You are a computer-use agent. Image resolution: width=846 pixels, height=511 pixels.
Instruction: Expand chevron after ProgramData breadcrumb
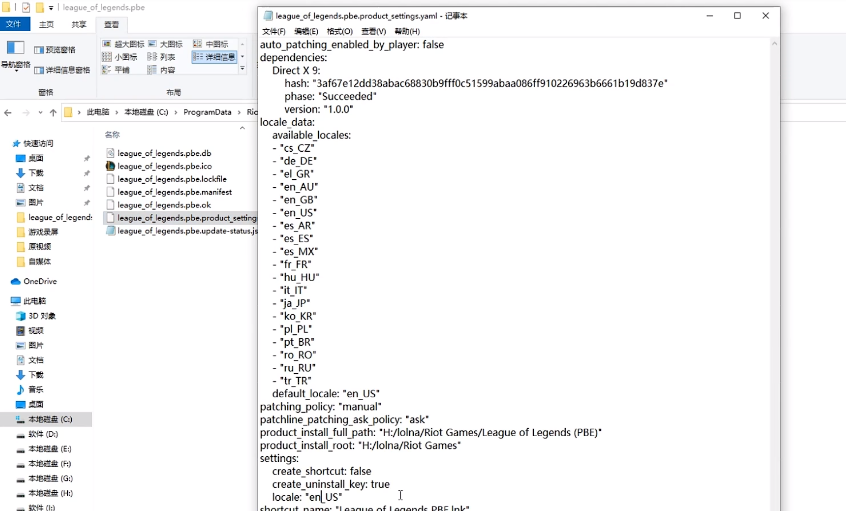coord(239,112)
